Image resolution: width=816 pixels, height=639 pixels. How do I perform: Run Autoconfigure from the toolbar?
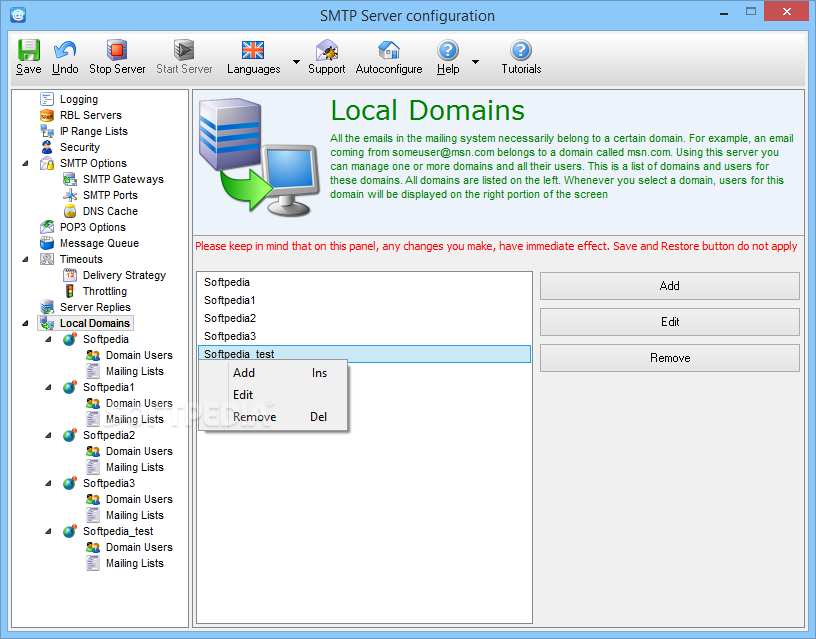click(x=389, y=50)
